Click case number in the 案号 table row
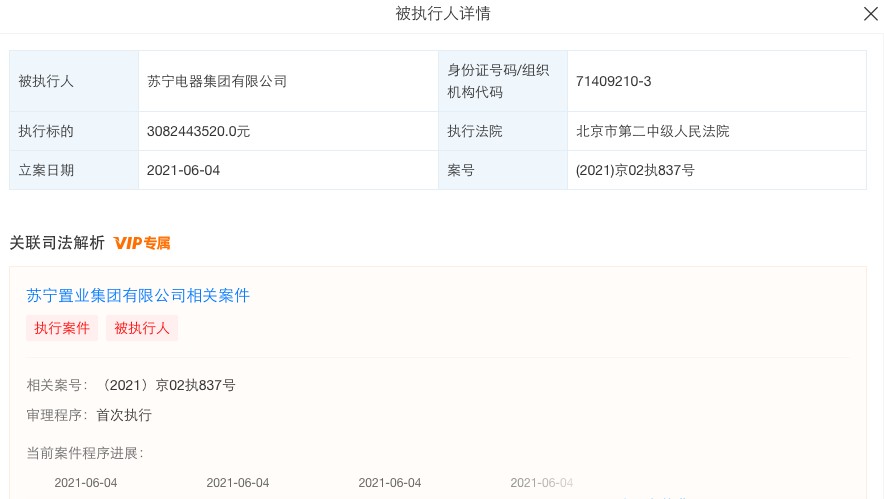This screenshot has height=499, width=884. pos(635,170)
